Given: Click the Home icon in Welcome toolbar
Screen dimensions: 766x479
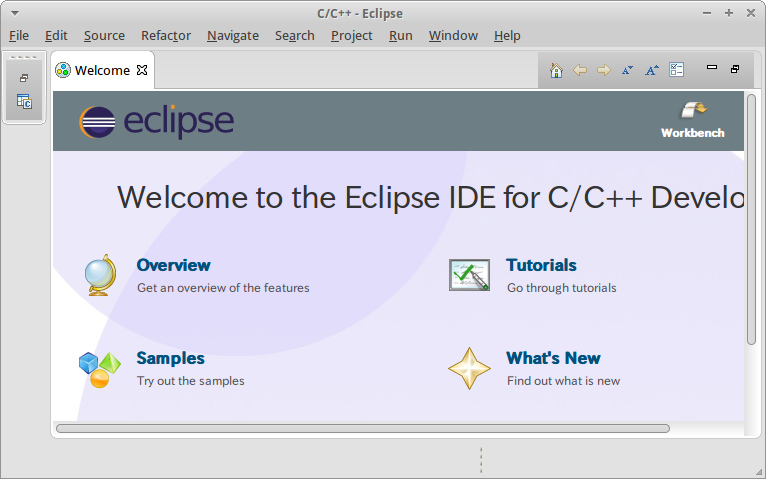Looking at the screenshot, I should [x=556, y=70].
